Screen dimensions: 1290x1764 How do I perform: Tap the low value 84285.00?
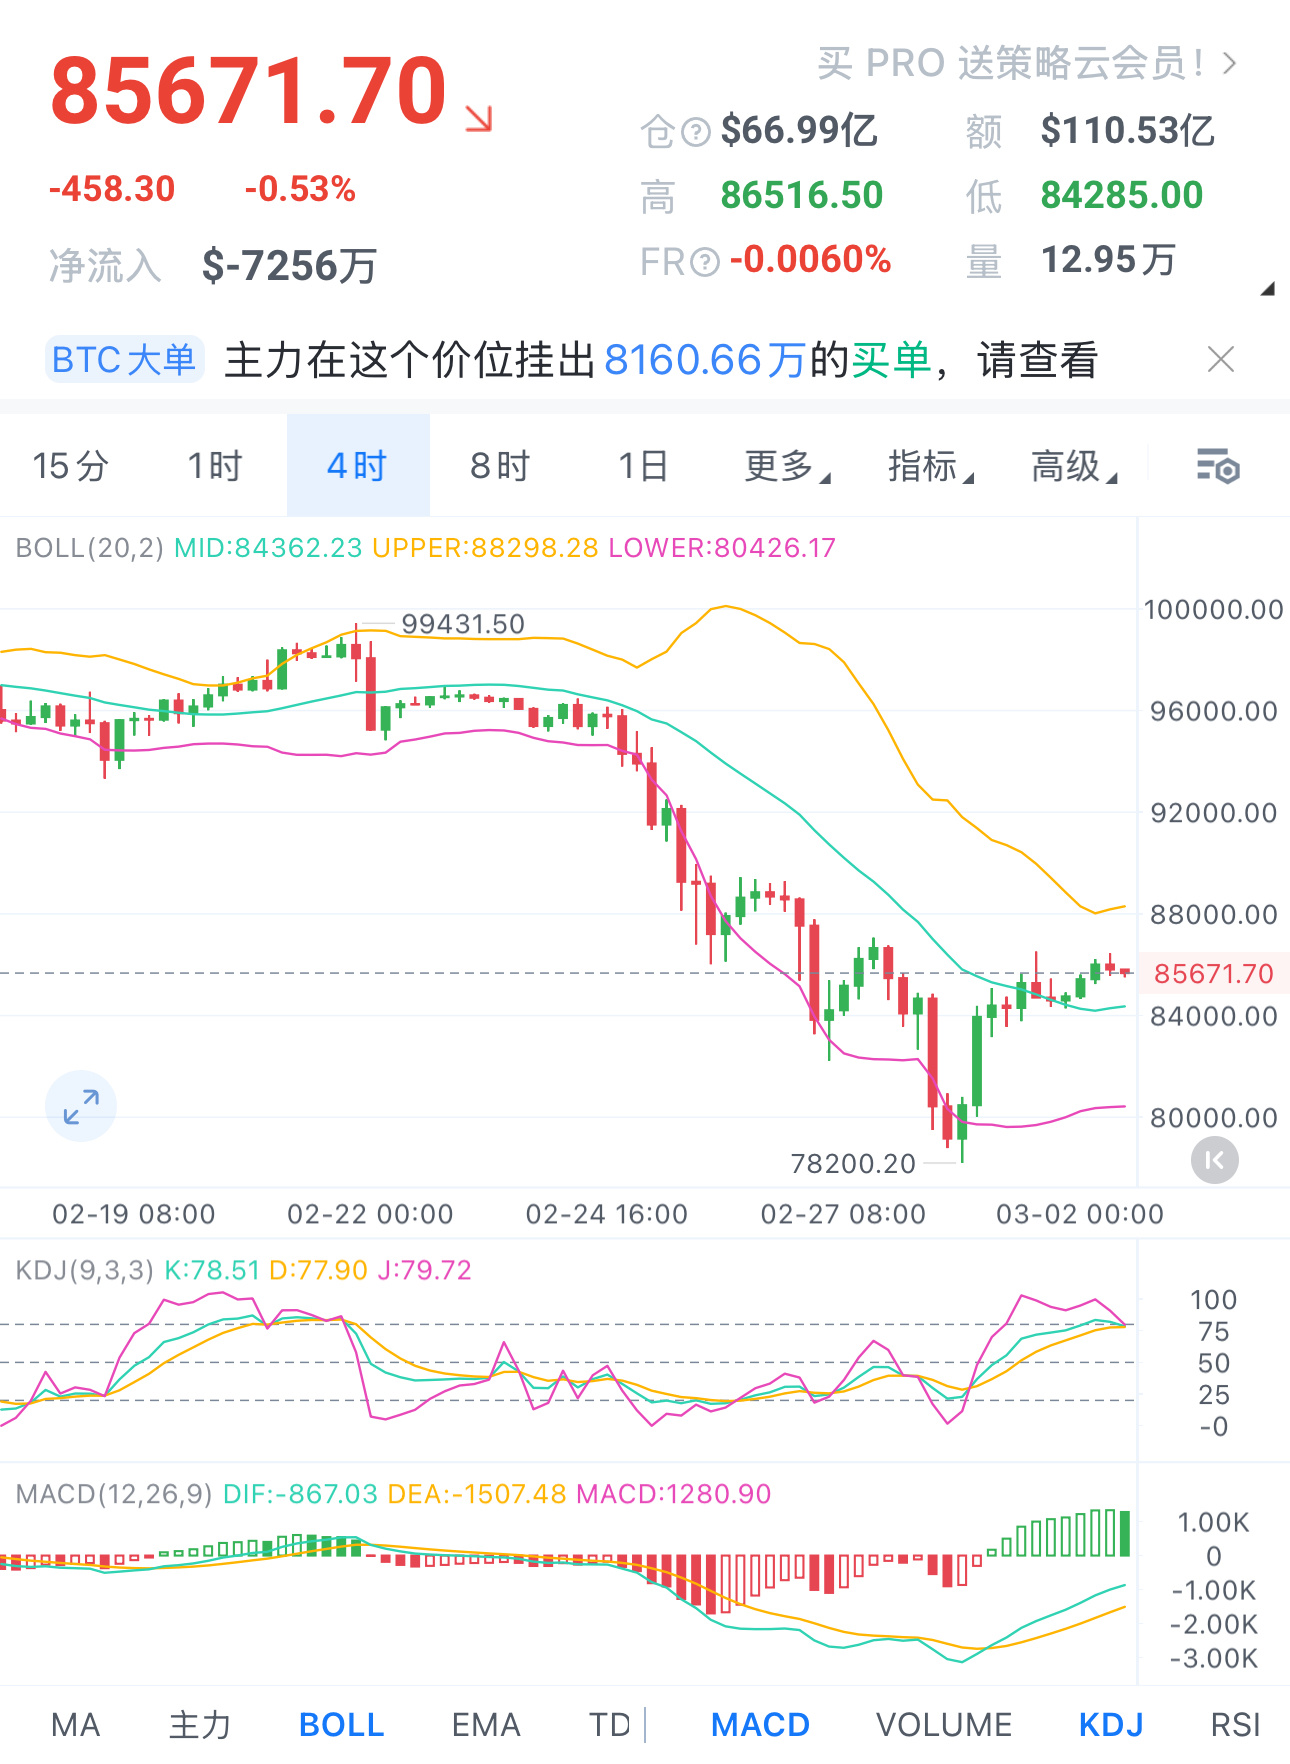[1122, 195]
